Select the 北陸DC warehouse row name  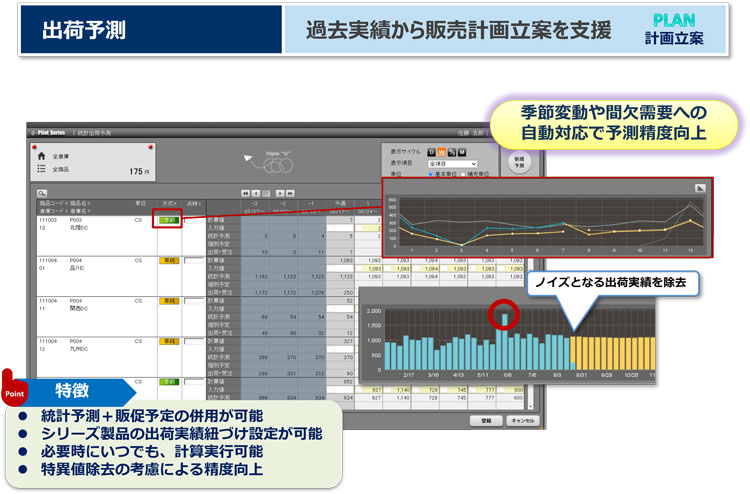(79, 228)
